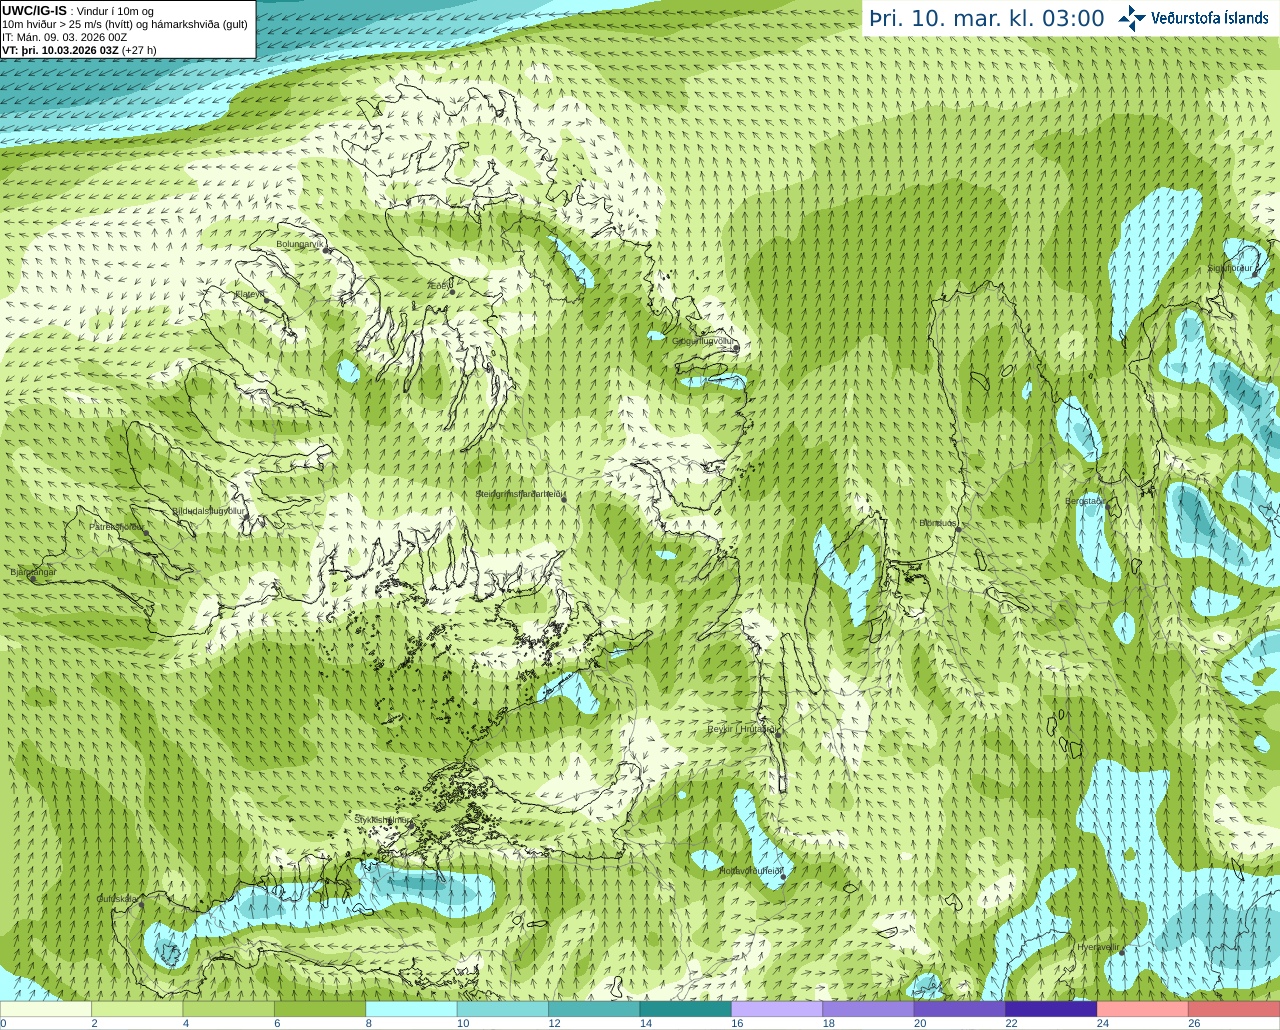Select the 4–6 m/s green legend swatch

point(229,1009)
